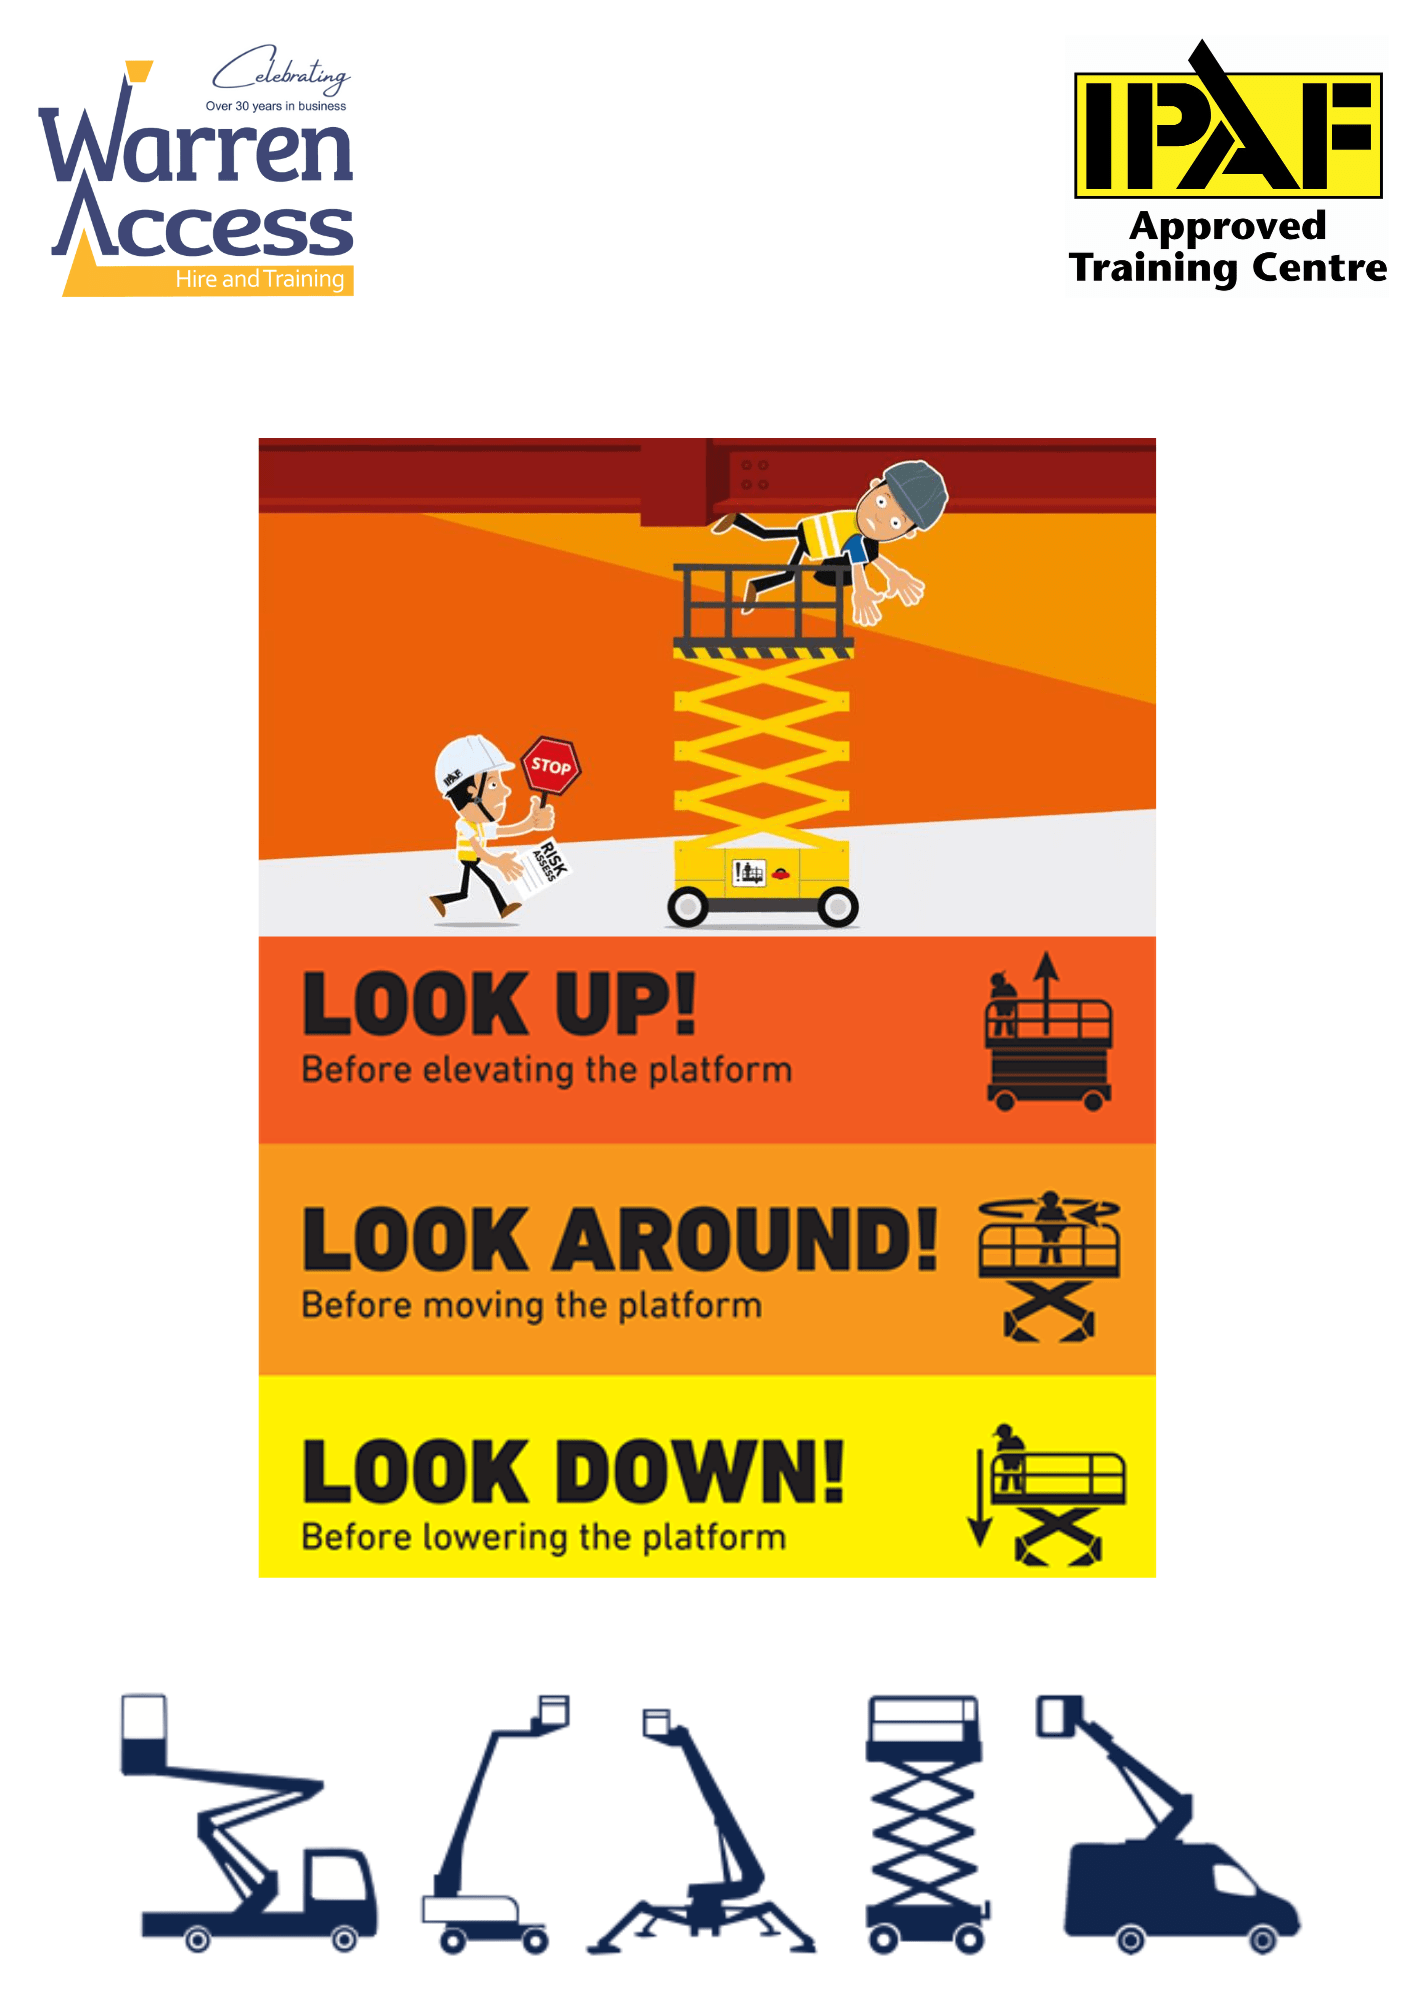
Task: Click the LOOK UP! heading
Action: (x=499, y=1003)
